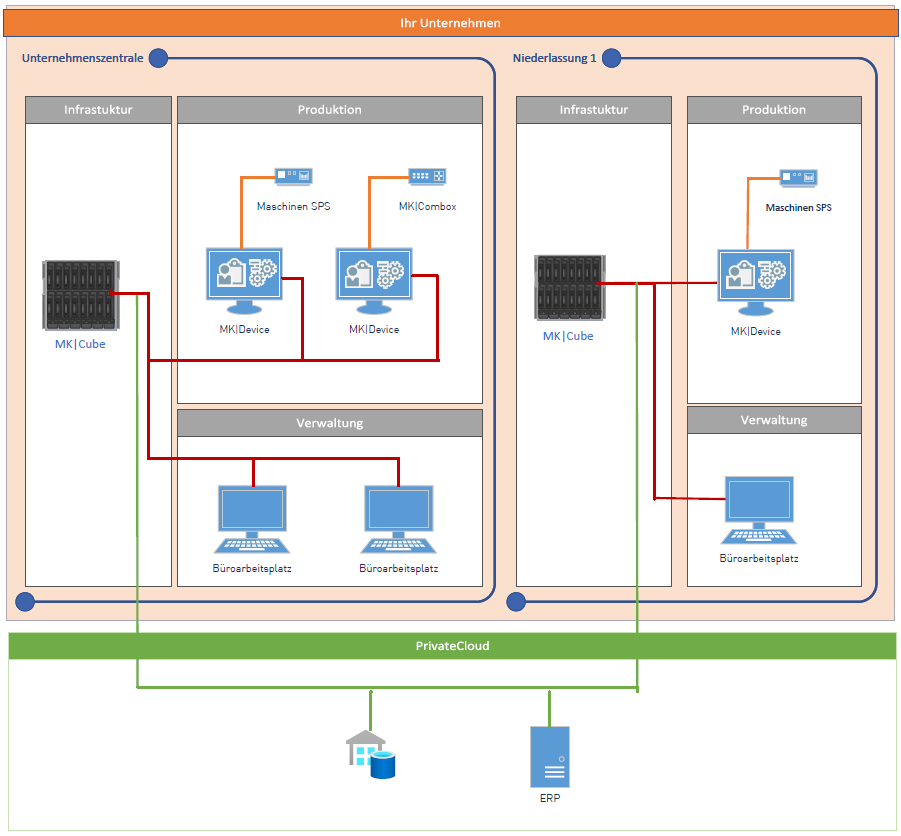Click the Büroarbeitsplatz computer in Niederlassung 1
The width and height of the screenshot is (901, 836).
point(759,512)
